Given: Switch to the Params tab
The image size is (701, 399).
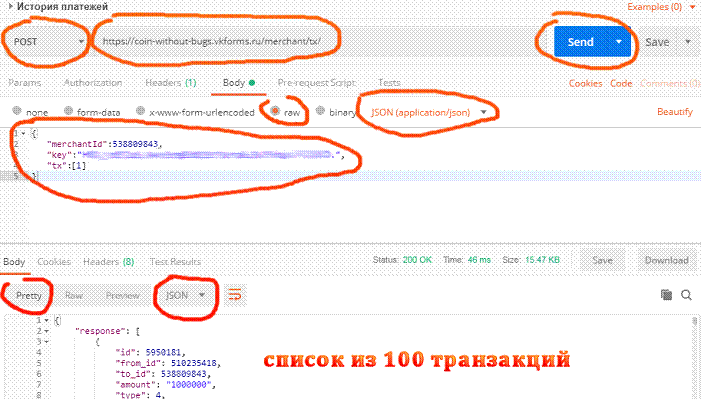Looking at the screenshot, I should click(x=25, y=83).
